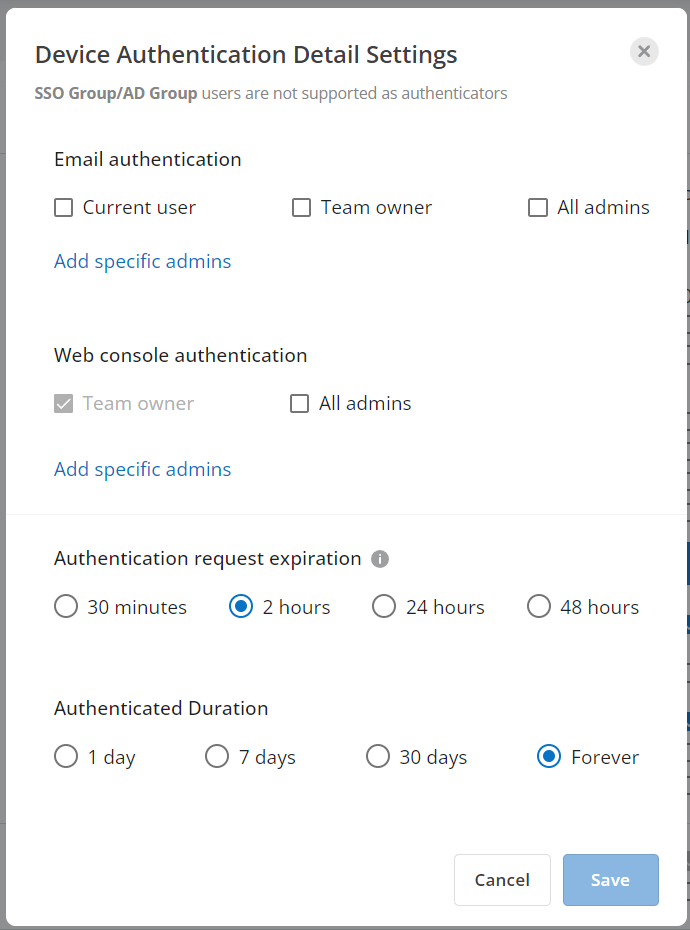The image size is (690, 930).
Task: Select 7 days authenticated duration
Action: (217, 757)
